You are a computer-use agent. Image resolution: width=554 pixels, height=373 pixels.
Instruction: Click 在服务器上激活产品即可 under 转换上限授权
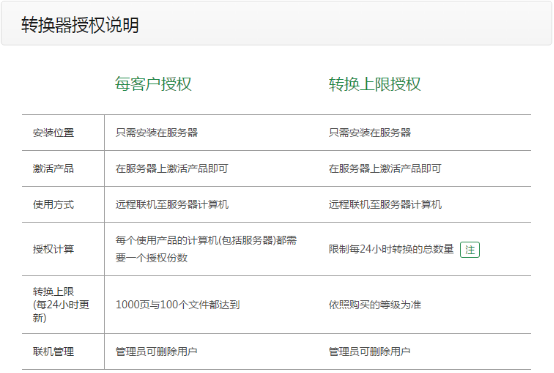pos(385,168)
